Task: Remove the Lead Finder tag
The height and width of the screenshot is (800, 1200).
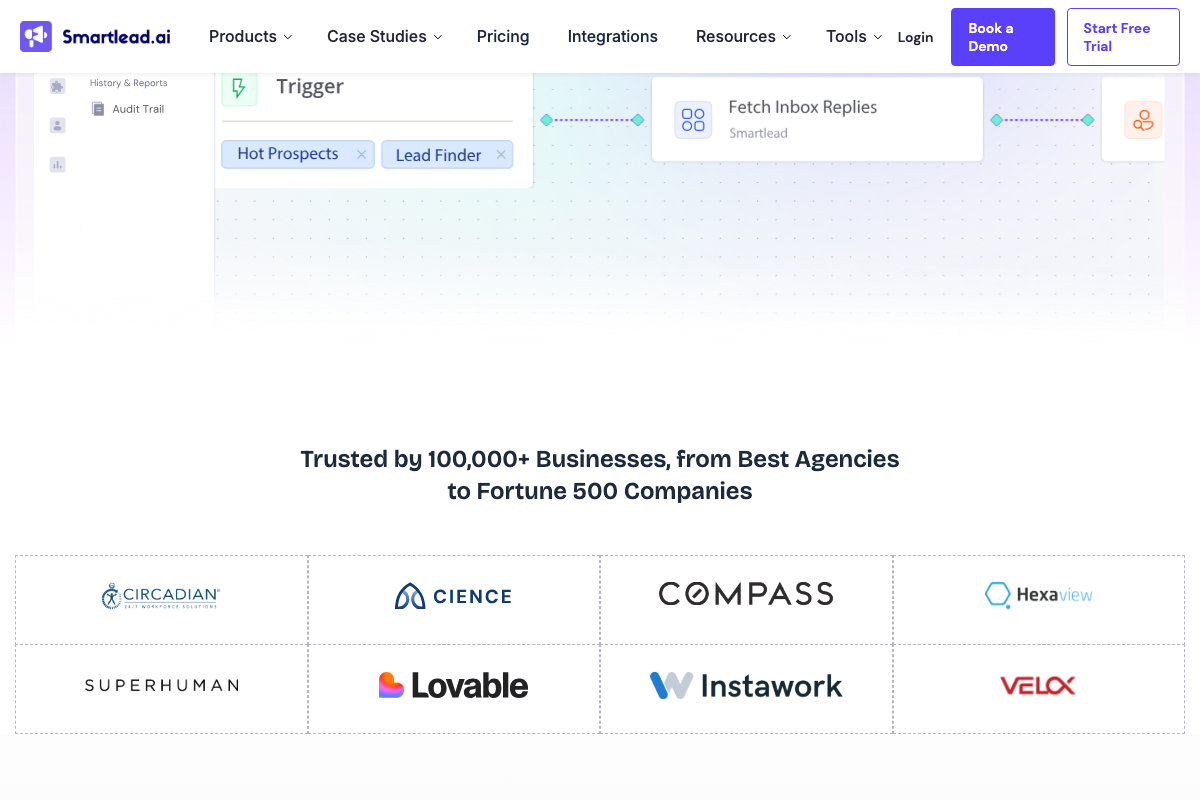Action: 501,155
